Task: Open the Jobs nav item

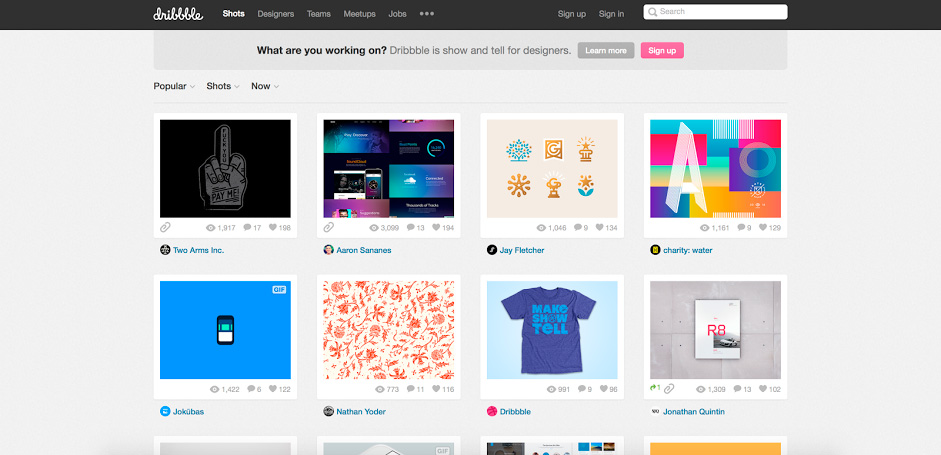Action: pyautogui.click(x=397, y=14)
